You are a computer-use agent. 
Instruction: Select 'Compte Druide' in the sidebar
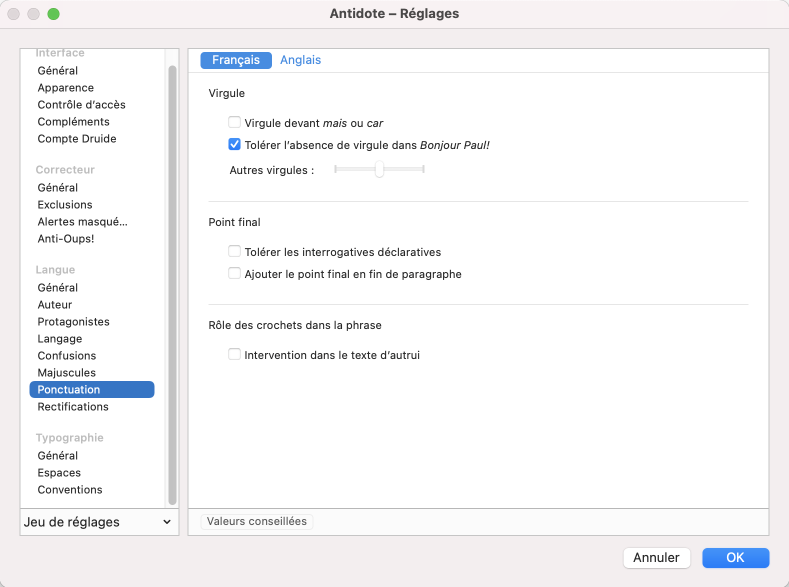(x=77, y=139)
